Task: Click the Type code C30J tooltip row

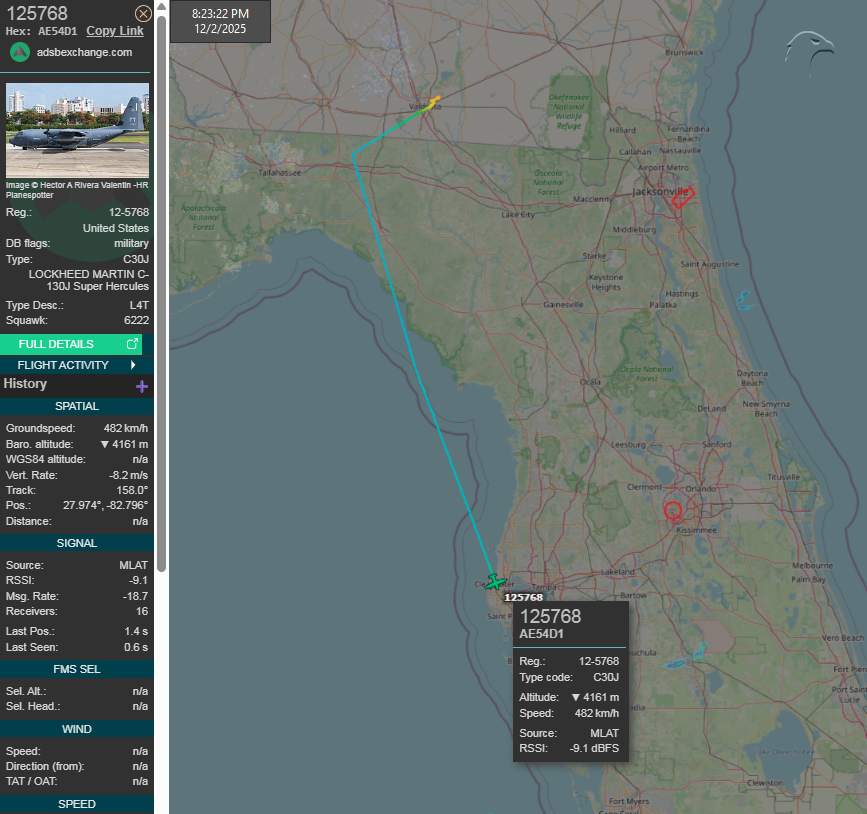Action: coord(569,677)
